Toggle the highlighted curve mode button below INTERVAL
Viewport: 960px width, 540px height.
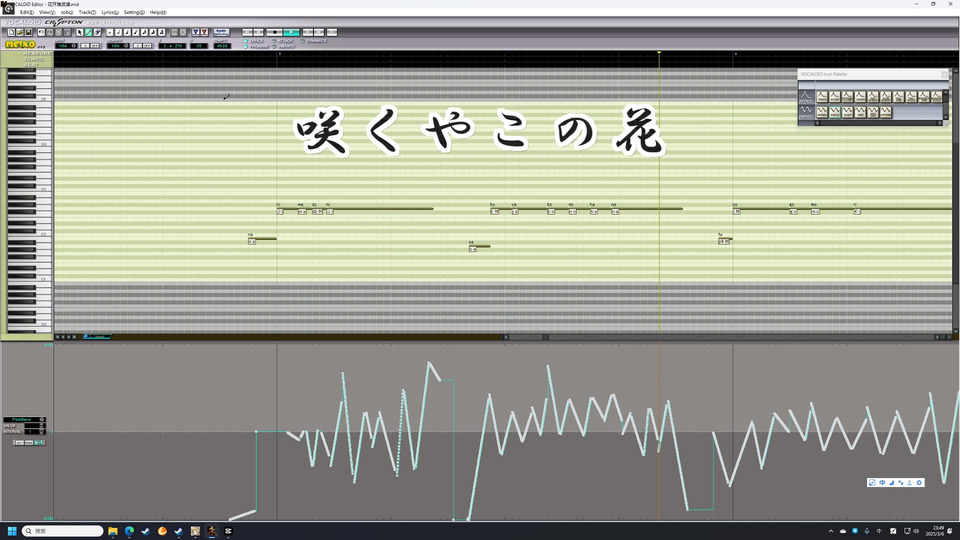pos(39,443)
